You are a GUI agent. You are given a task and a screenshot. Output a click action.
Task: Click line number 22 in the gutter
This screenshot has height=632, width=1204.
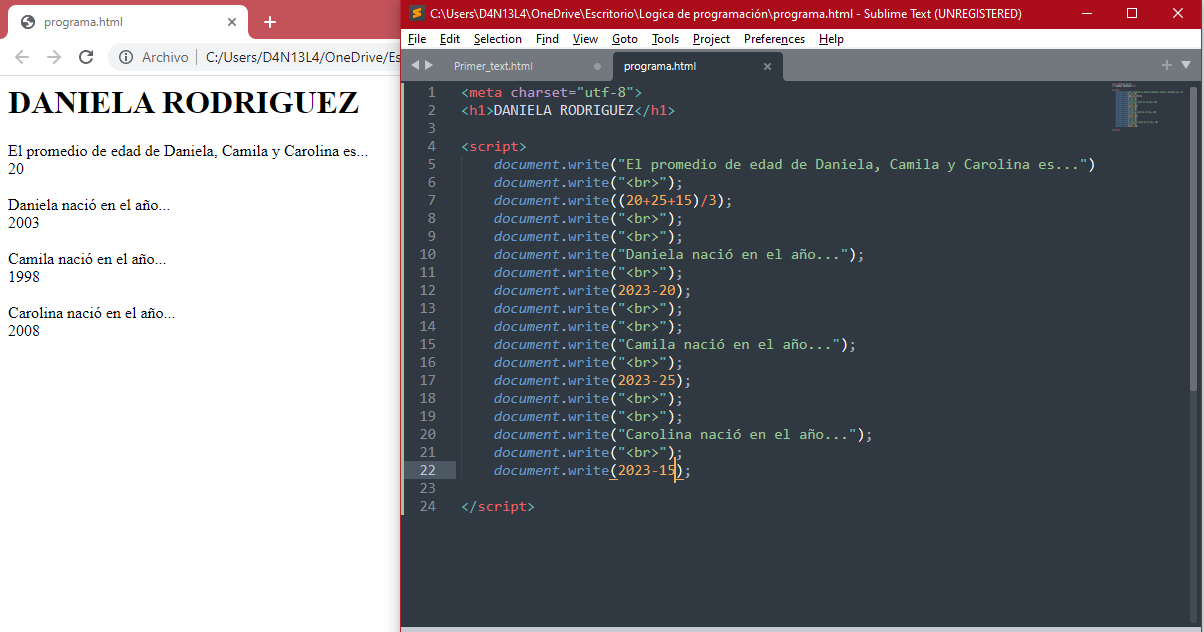point(427,470)
